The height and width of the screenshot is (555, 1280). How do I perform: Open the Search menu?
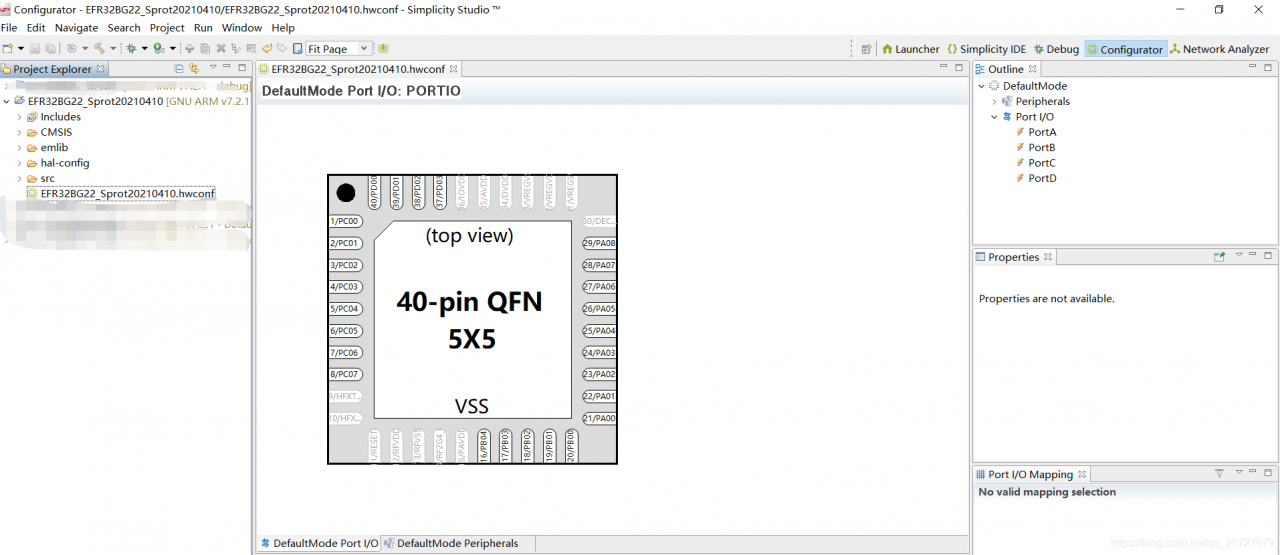tap(124, 28)
